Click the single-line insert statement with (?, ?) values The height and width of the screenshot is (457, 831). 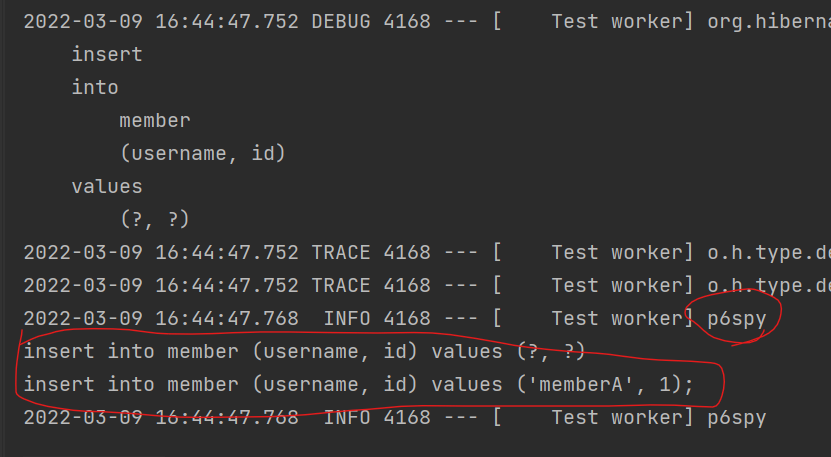pyautogui.click(x=304, y=351)
